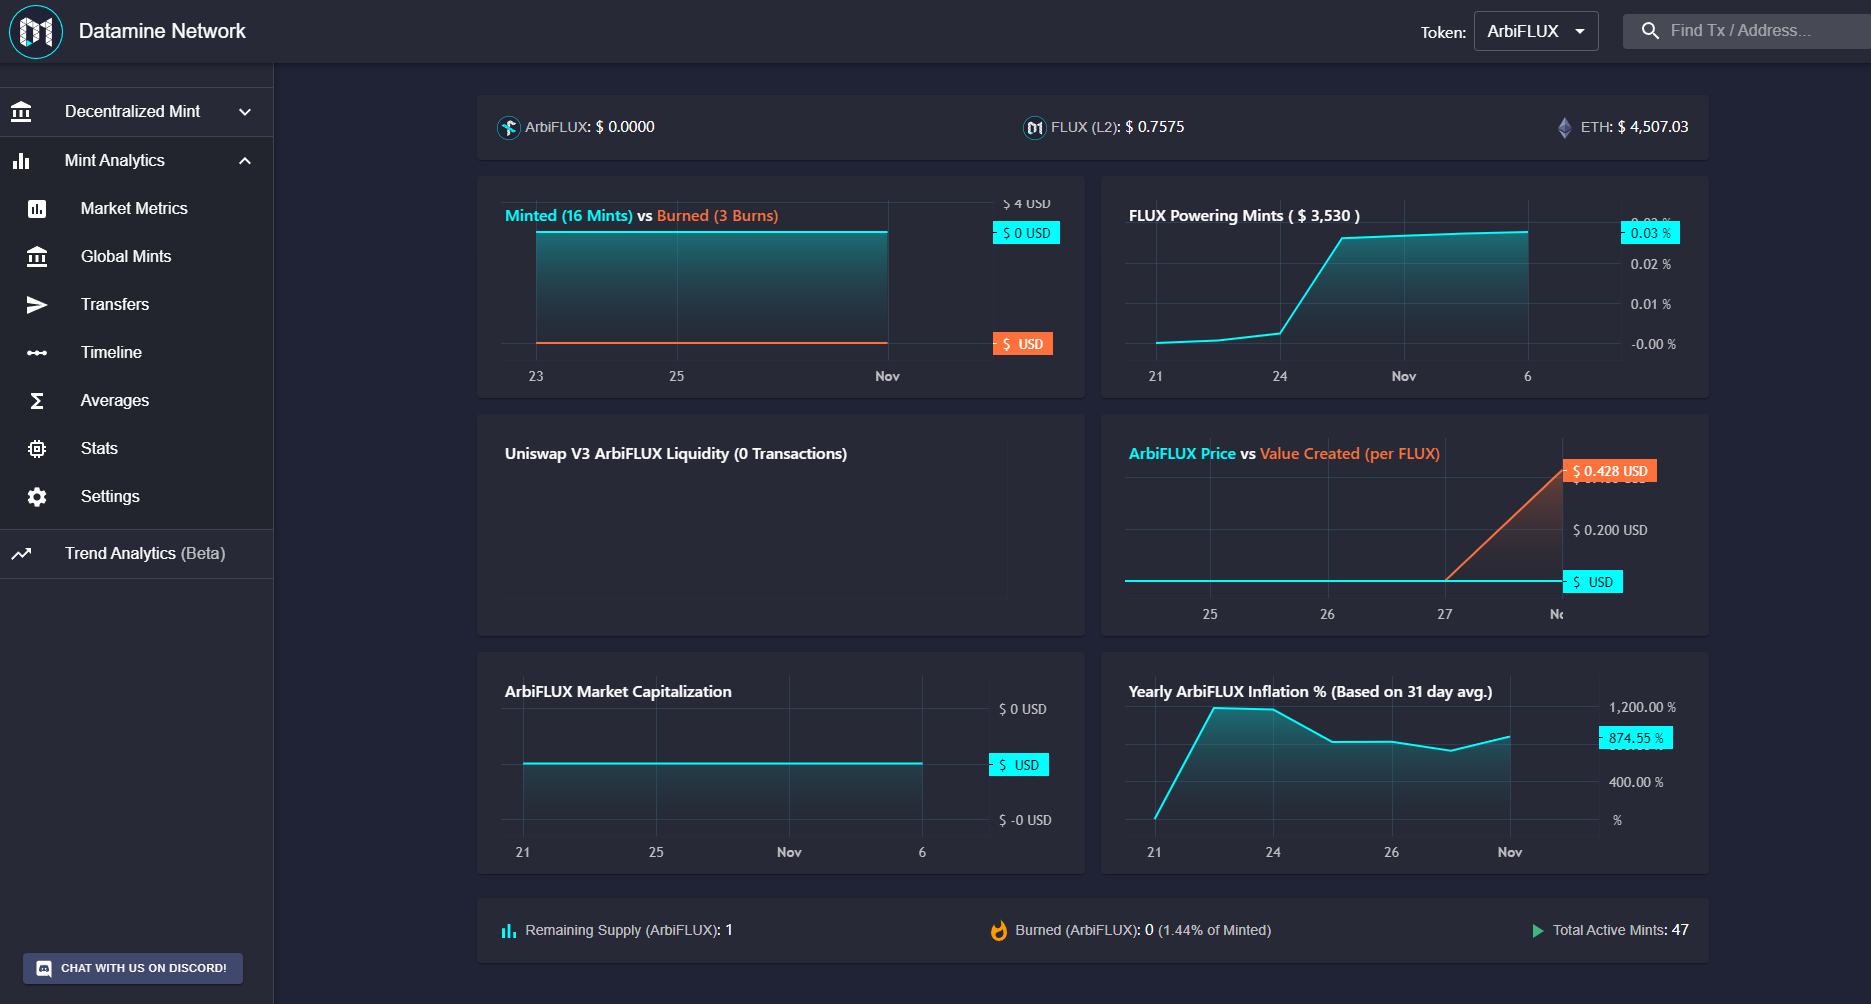The height and width of the screenshot is (1004, 1871).
Task: Click FLUX Powering Mints chart title
Action: click(1244, 216)
